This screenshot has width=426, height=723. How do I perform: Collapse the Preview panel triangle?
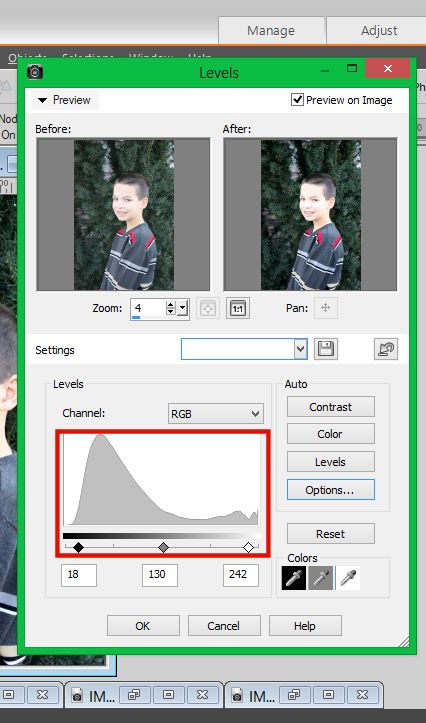43,100
